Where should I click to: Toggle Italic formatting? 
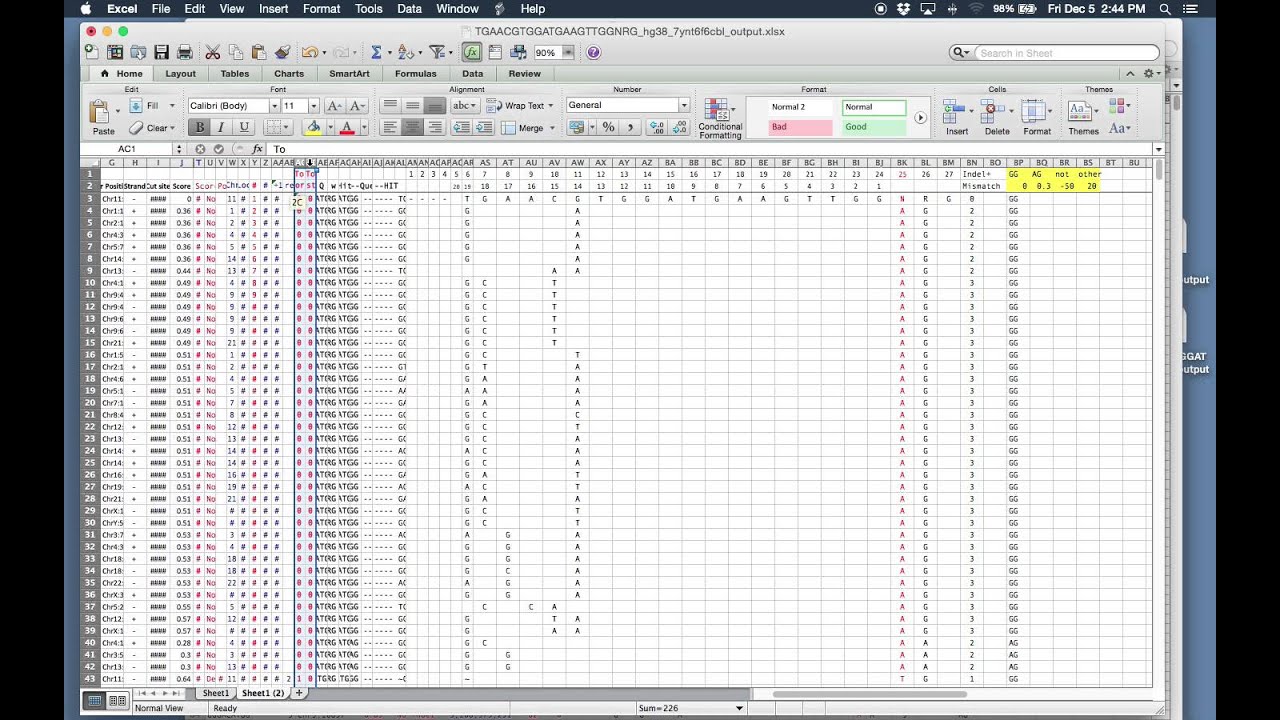[x=221, y=127]
